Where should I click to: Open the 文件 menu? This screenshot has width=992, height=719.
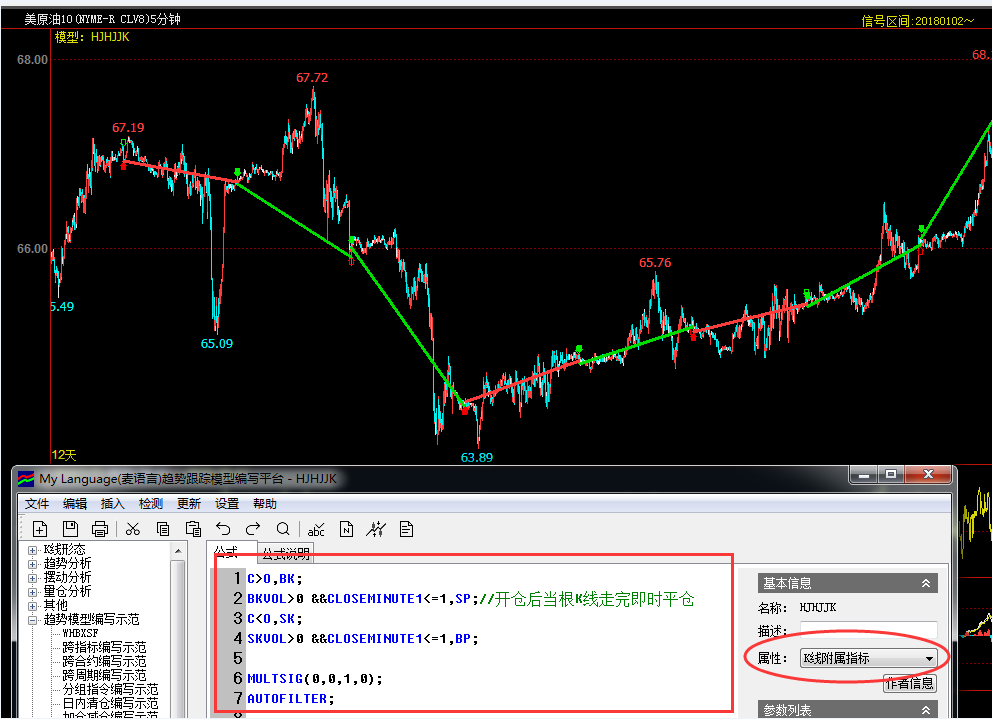tap(37, 504)
